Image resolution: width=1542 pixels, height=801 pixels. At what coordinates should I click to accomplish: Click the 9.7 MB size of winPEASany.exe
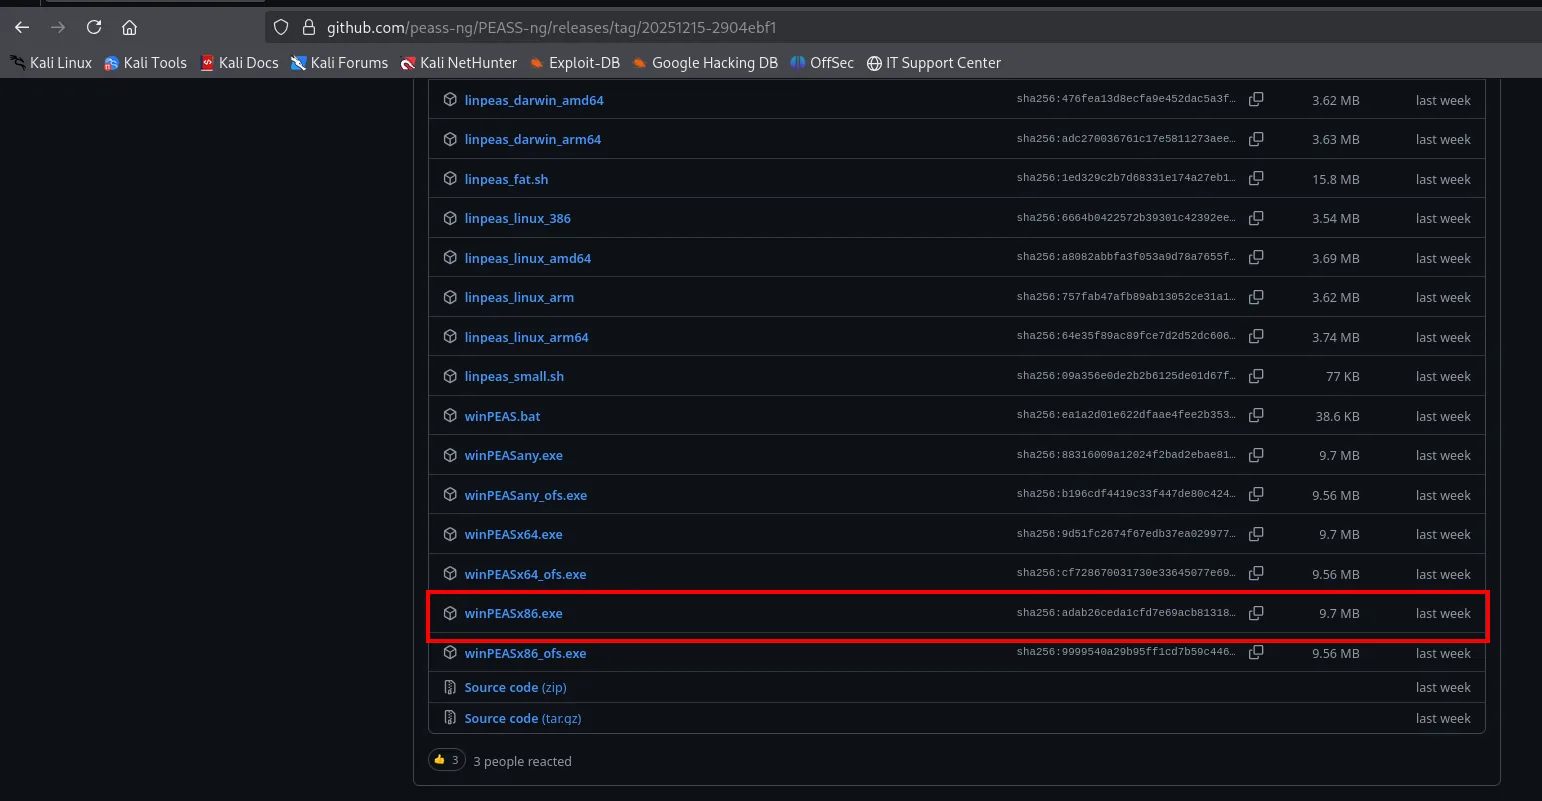click(x=1339, y=455)
